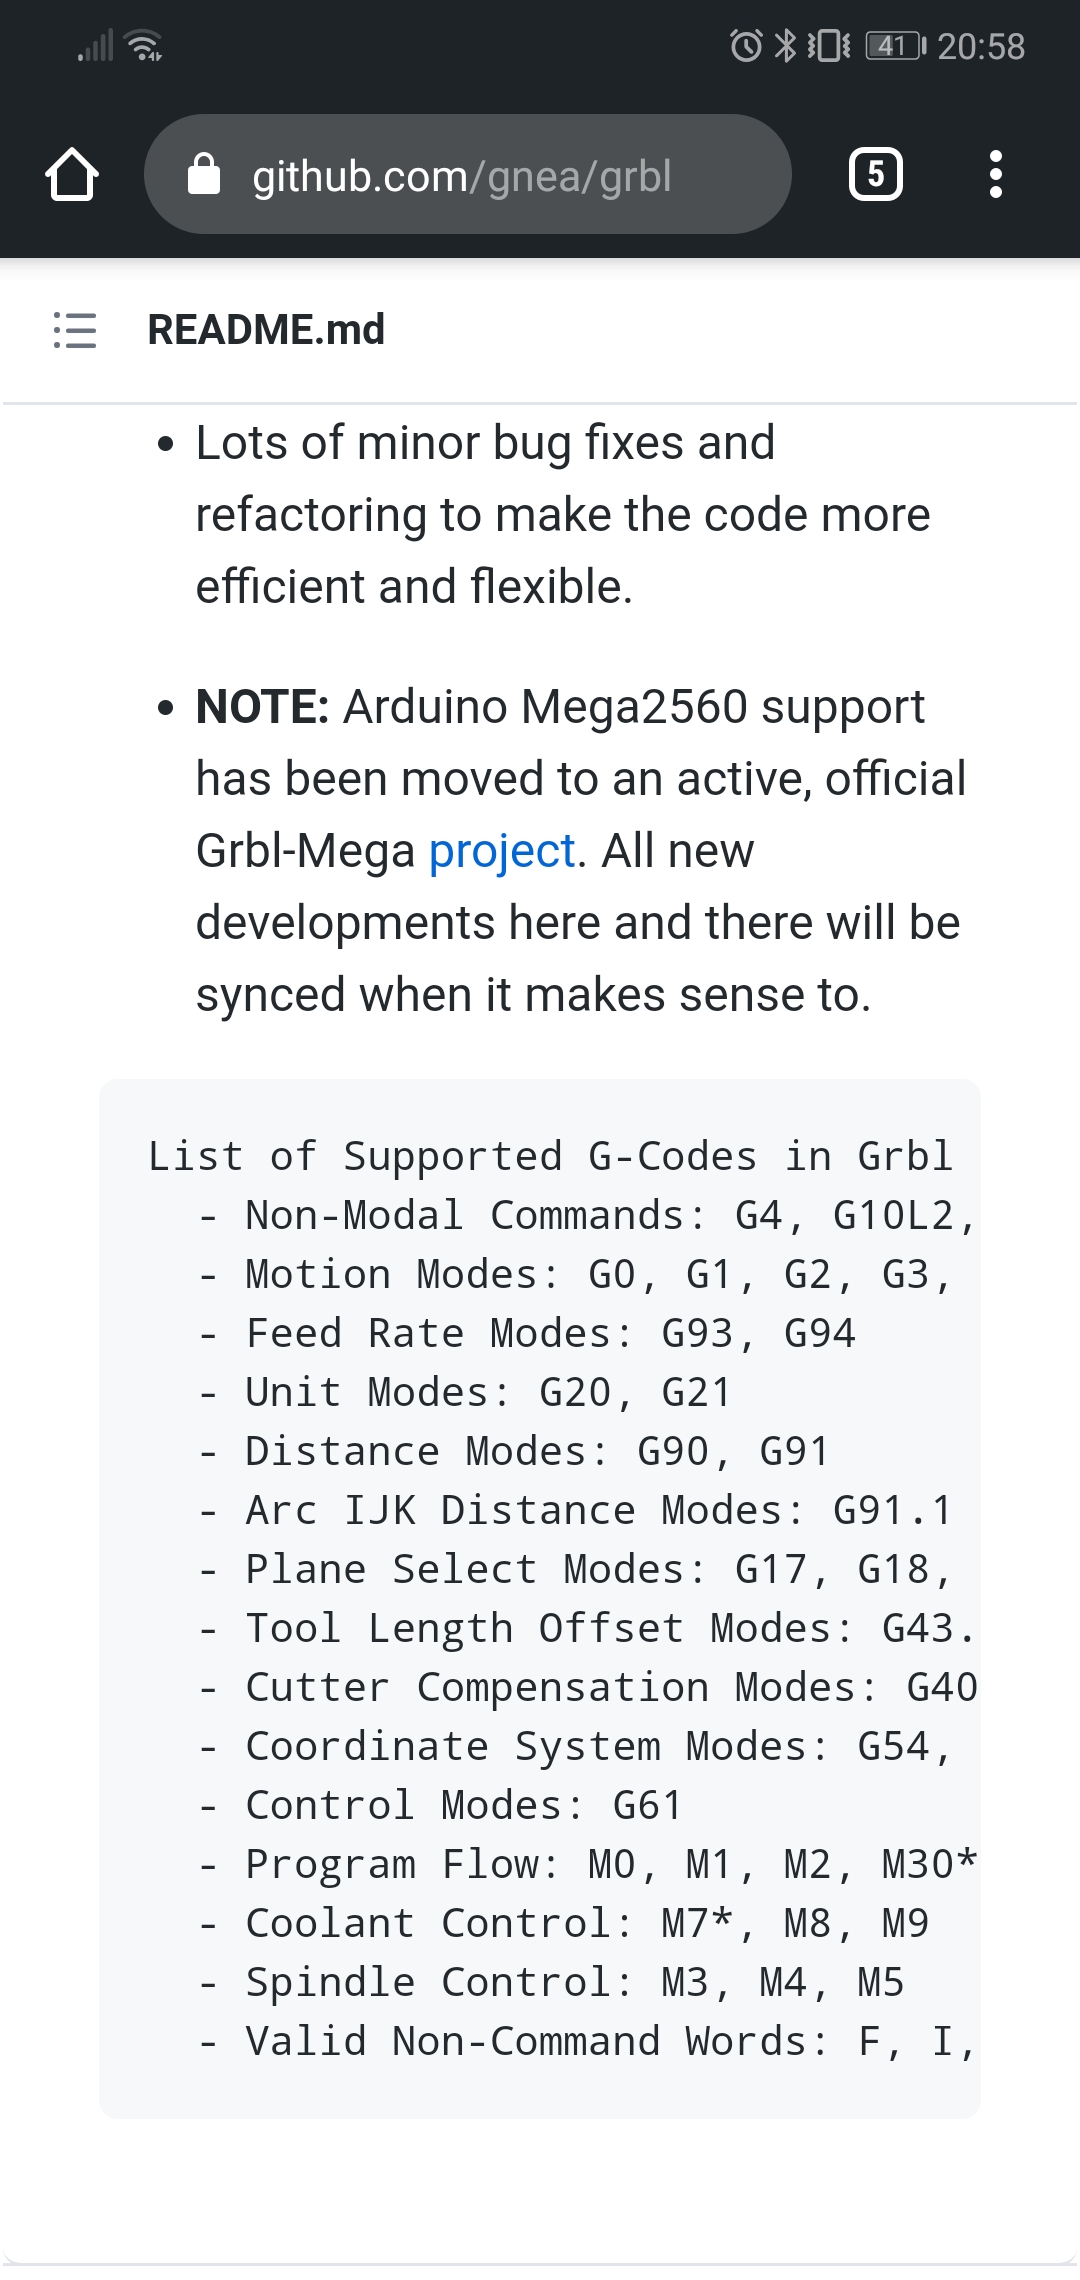Viewport: 1080px width, 2280px height.
Task: Open the README table of contents icon
Action: coord(75,330)
